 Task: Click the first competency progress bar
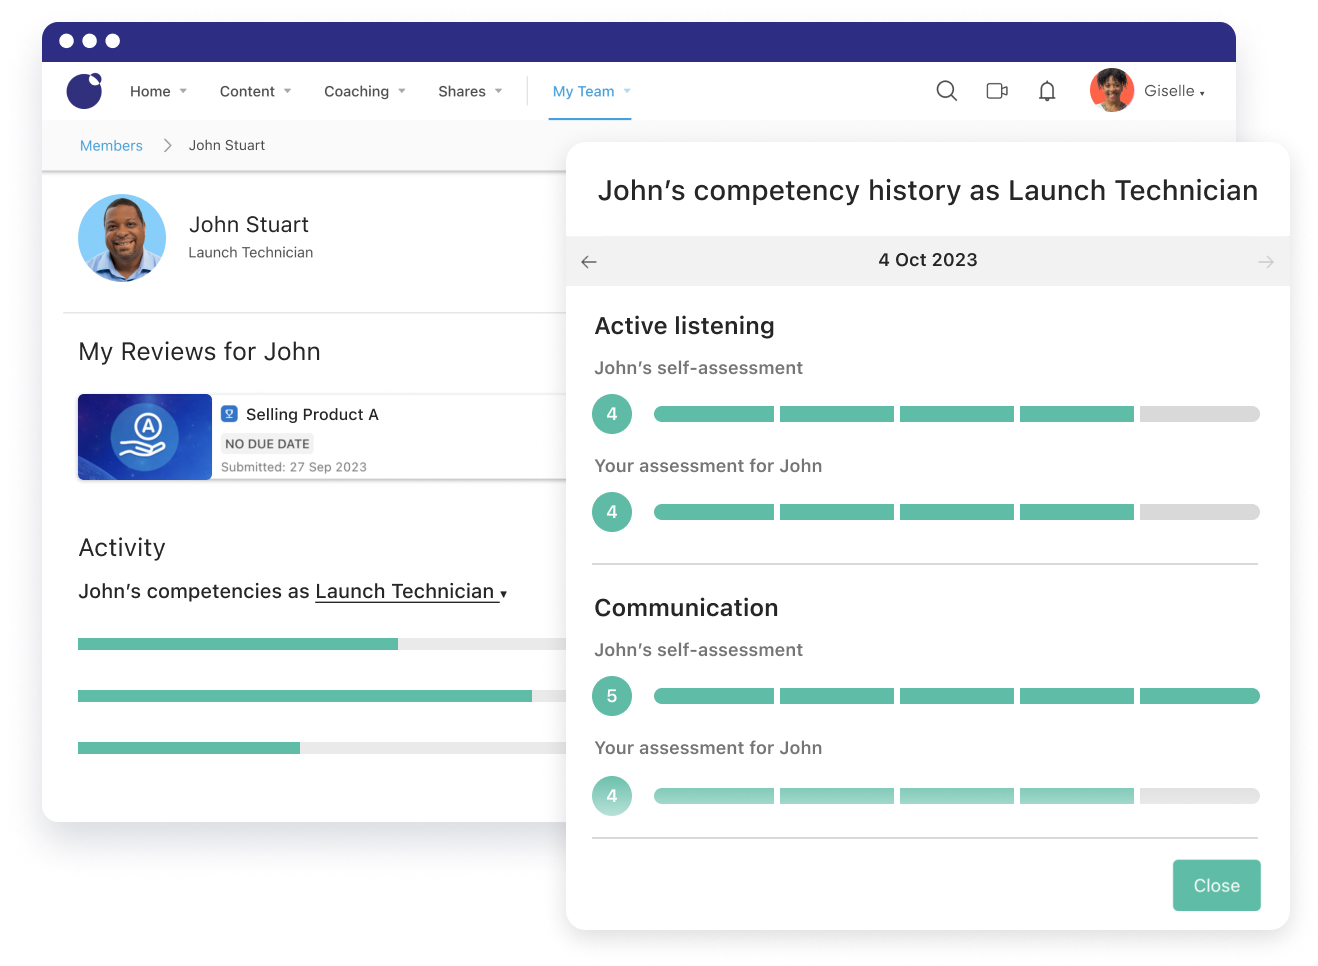coord(320,644)
